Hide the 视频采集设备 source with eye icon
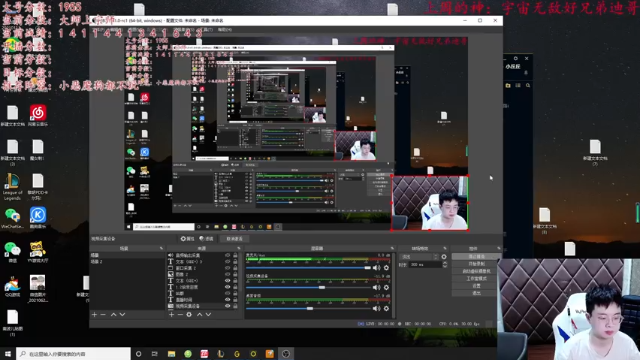This screenshot has width=640, height=360. coord(227,306)
